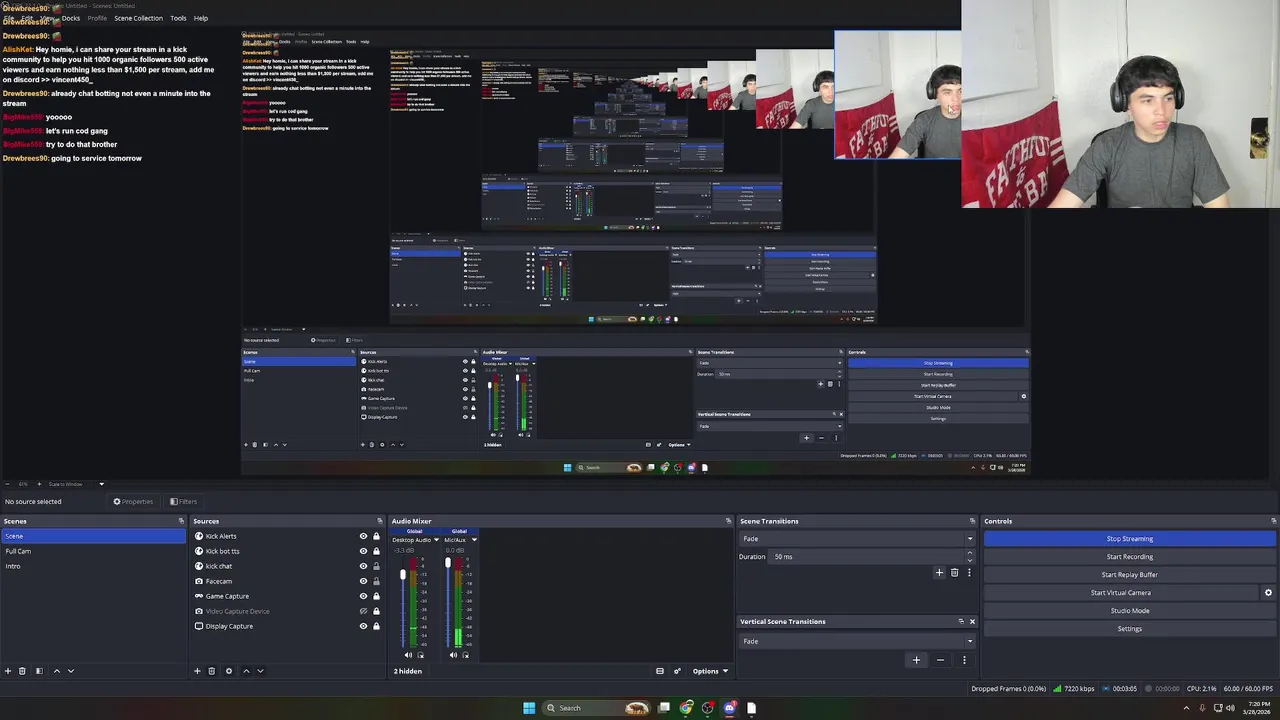Toggle lock on Kick Alerts source
1280x720 pixels.
tap(376, 536)
